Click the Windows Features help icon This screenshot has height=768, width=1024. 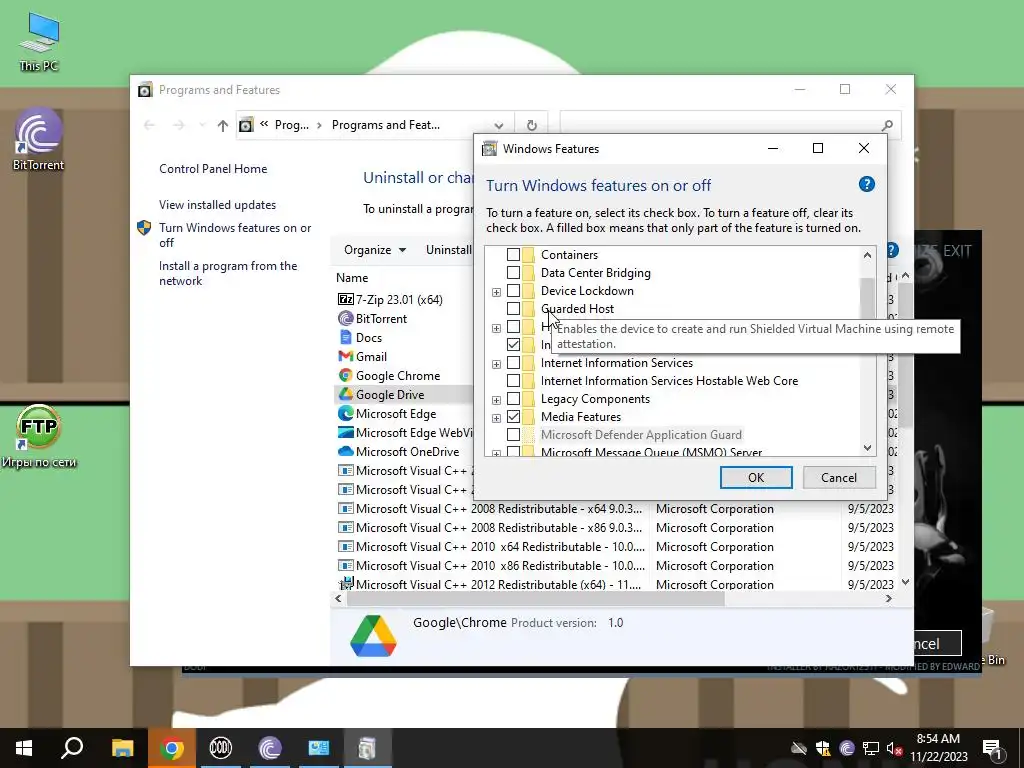pyautogui.click(x=866, y=185)
